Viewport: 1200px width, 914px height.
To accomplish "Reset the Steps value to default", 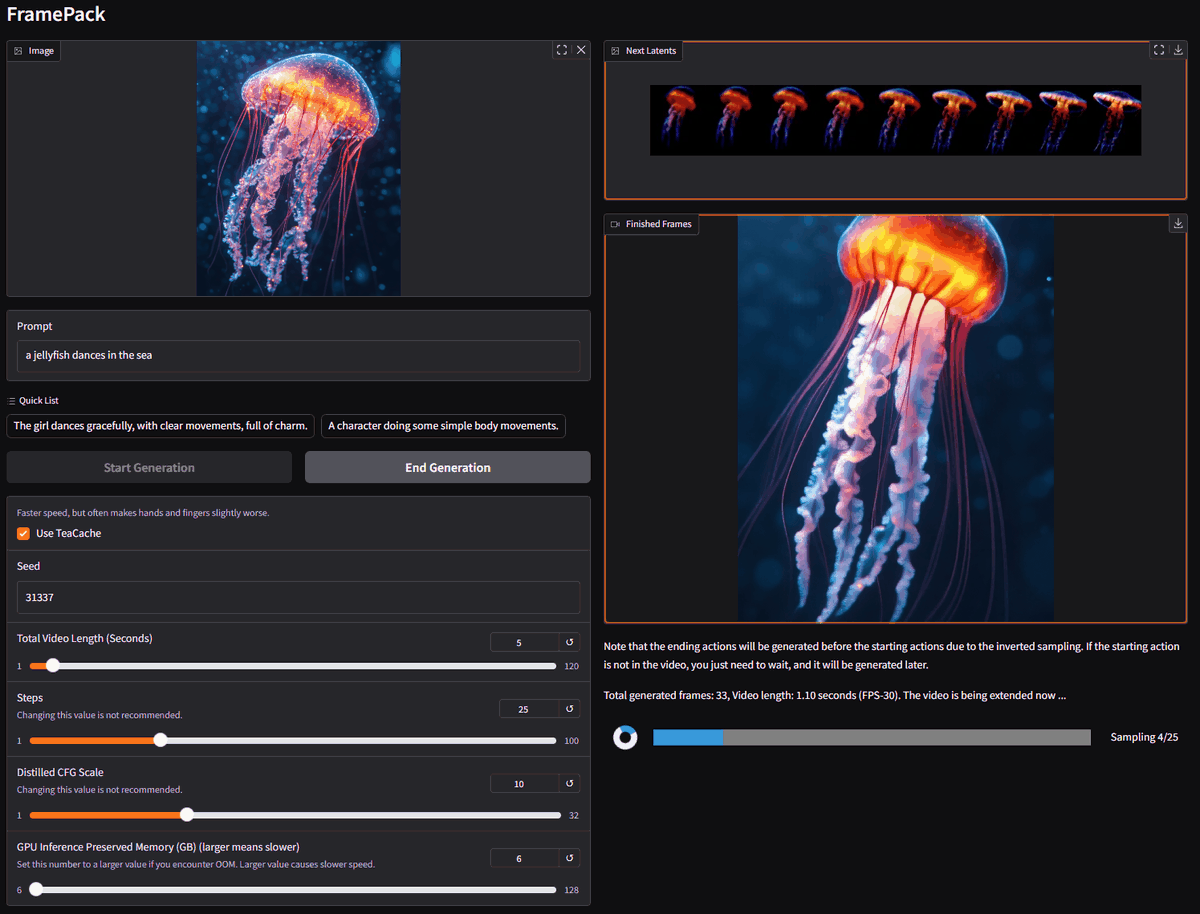I will click(569, 708).
